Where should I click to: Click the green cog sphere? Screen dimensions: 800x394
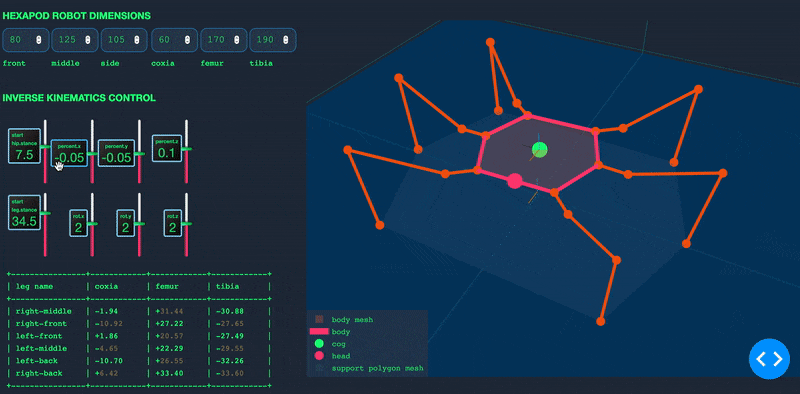(539, 150)
